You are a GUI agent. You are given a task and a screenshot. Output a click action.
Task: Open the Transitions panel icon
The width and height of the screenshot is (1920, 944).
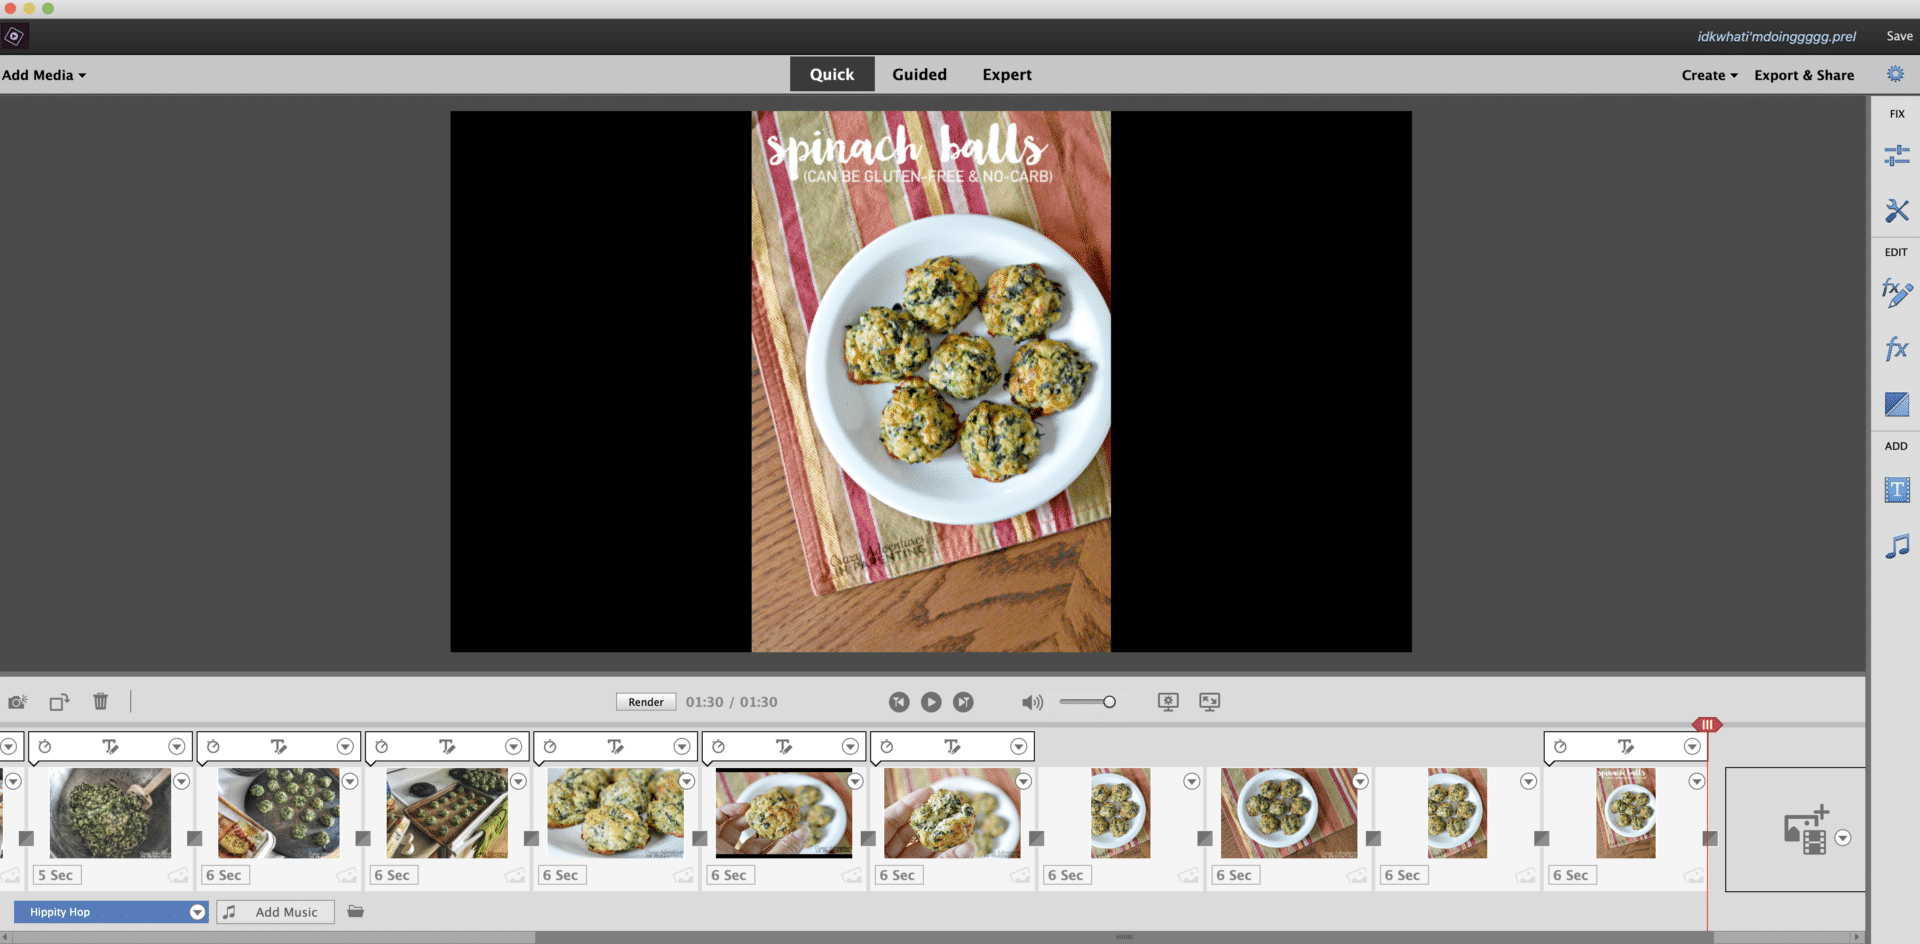(1896, 404)
